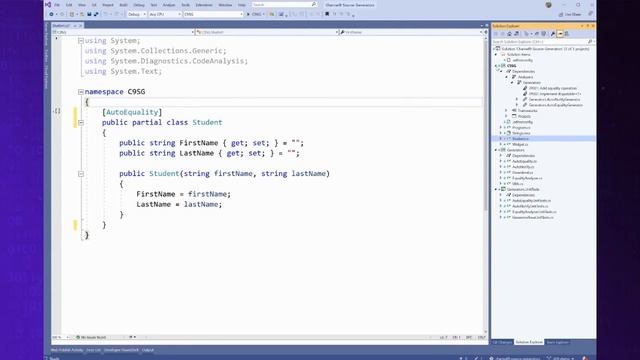Select Widget.cs in Solution Explorer
640x360 pixels.
click(519, 144)
